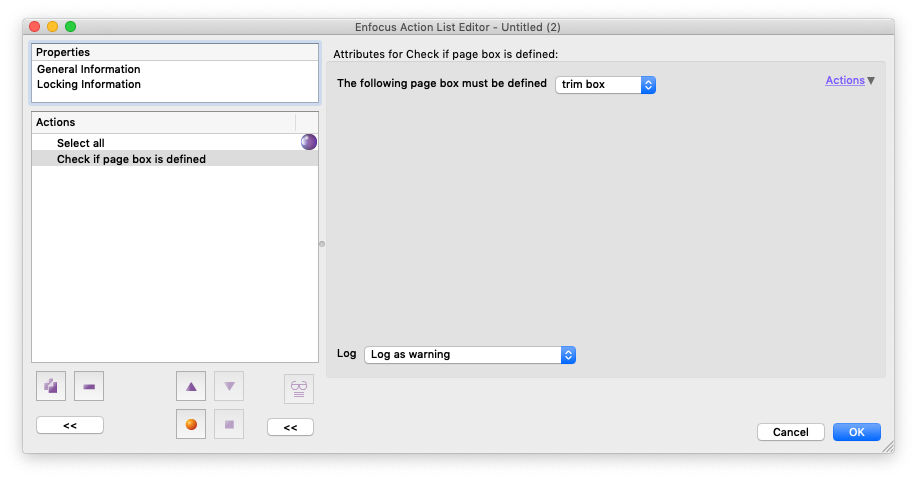The width and height of the screenshot is (917, 480).
Task: Zoom window with green button
Action: 71,26
